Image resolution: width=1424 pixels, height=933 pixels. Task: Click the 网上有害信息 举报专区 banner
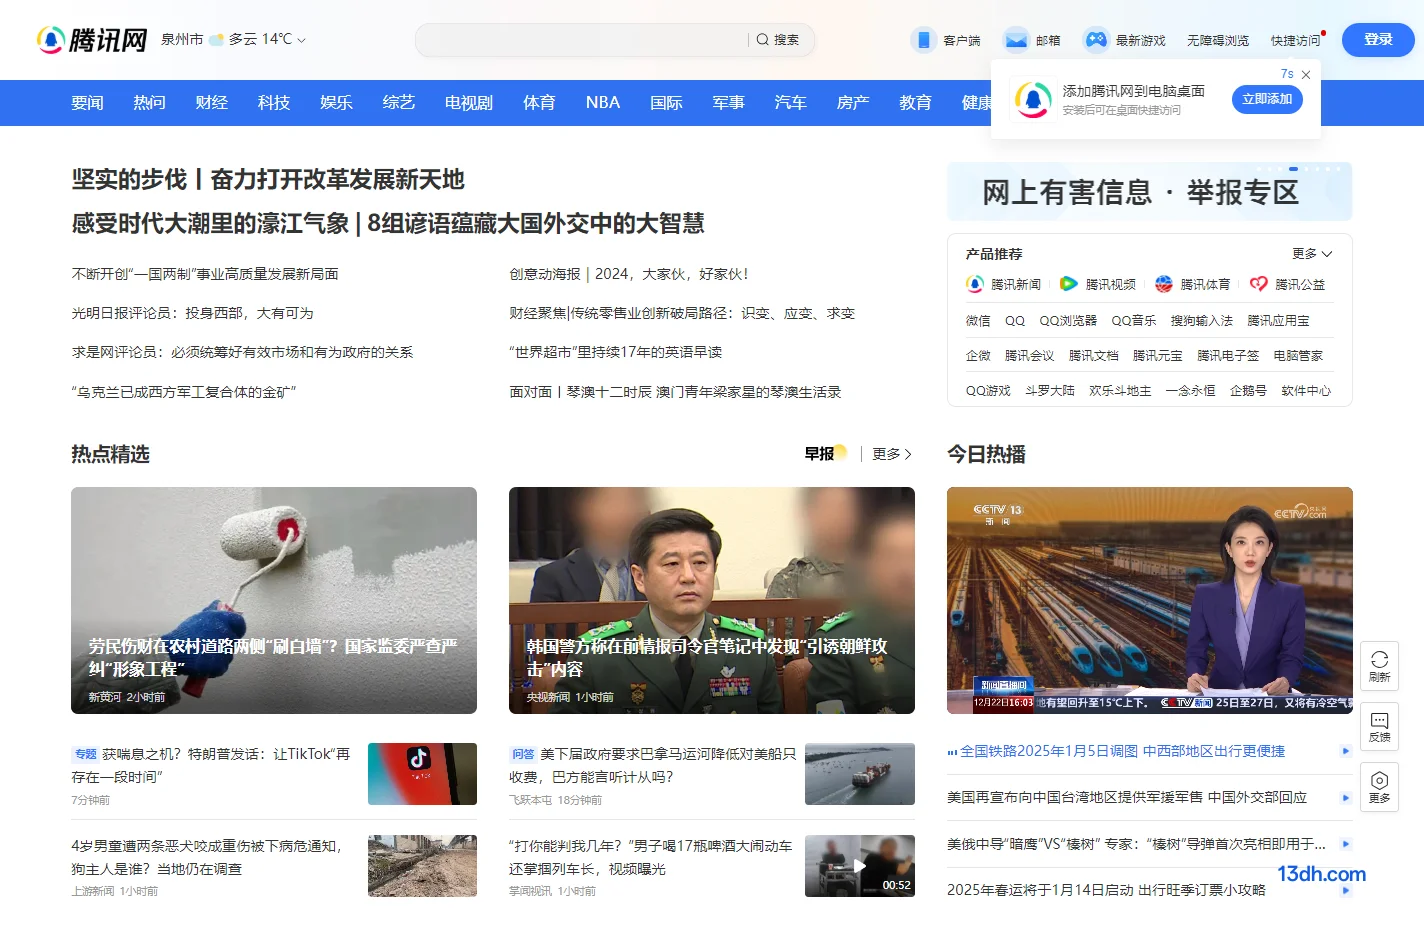point(1149,192)
